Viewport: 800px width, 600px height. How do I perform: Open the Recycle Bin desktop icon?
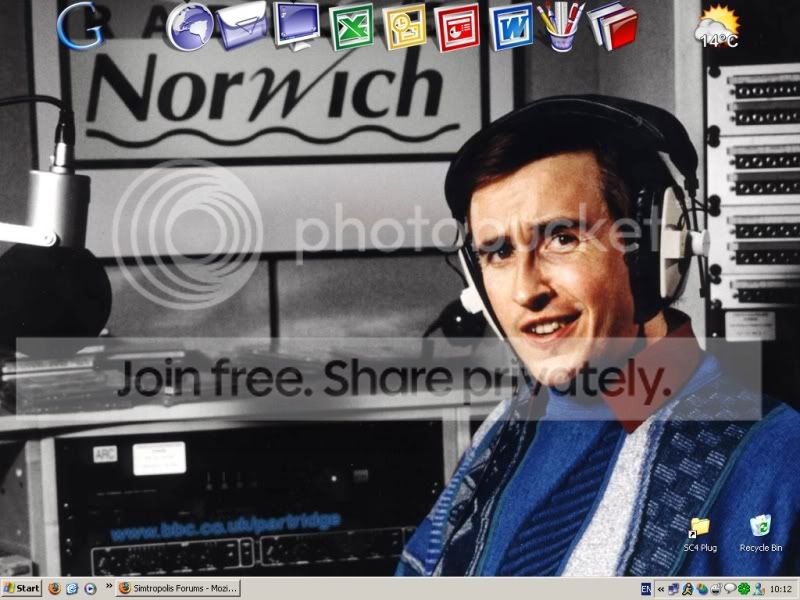(x=761, y=534)
